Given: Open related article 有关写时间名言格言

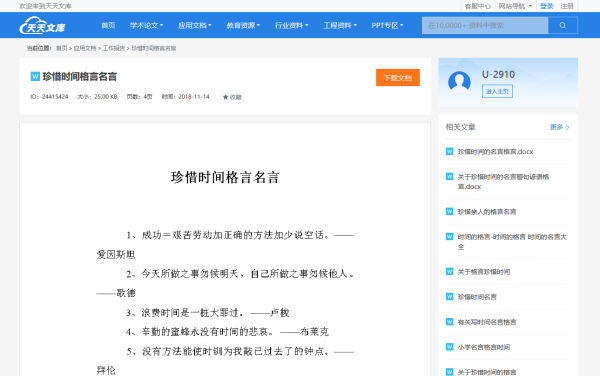Looking at the screenshot, I should [487, 322].
